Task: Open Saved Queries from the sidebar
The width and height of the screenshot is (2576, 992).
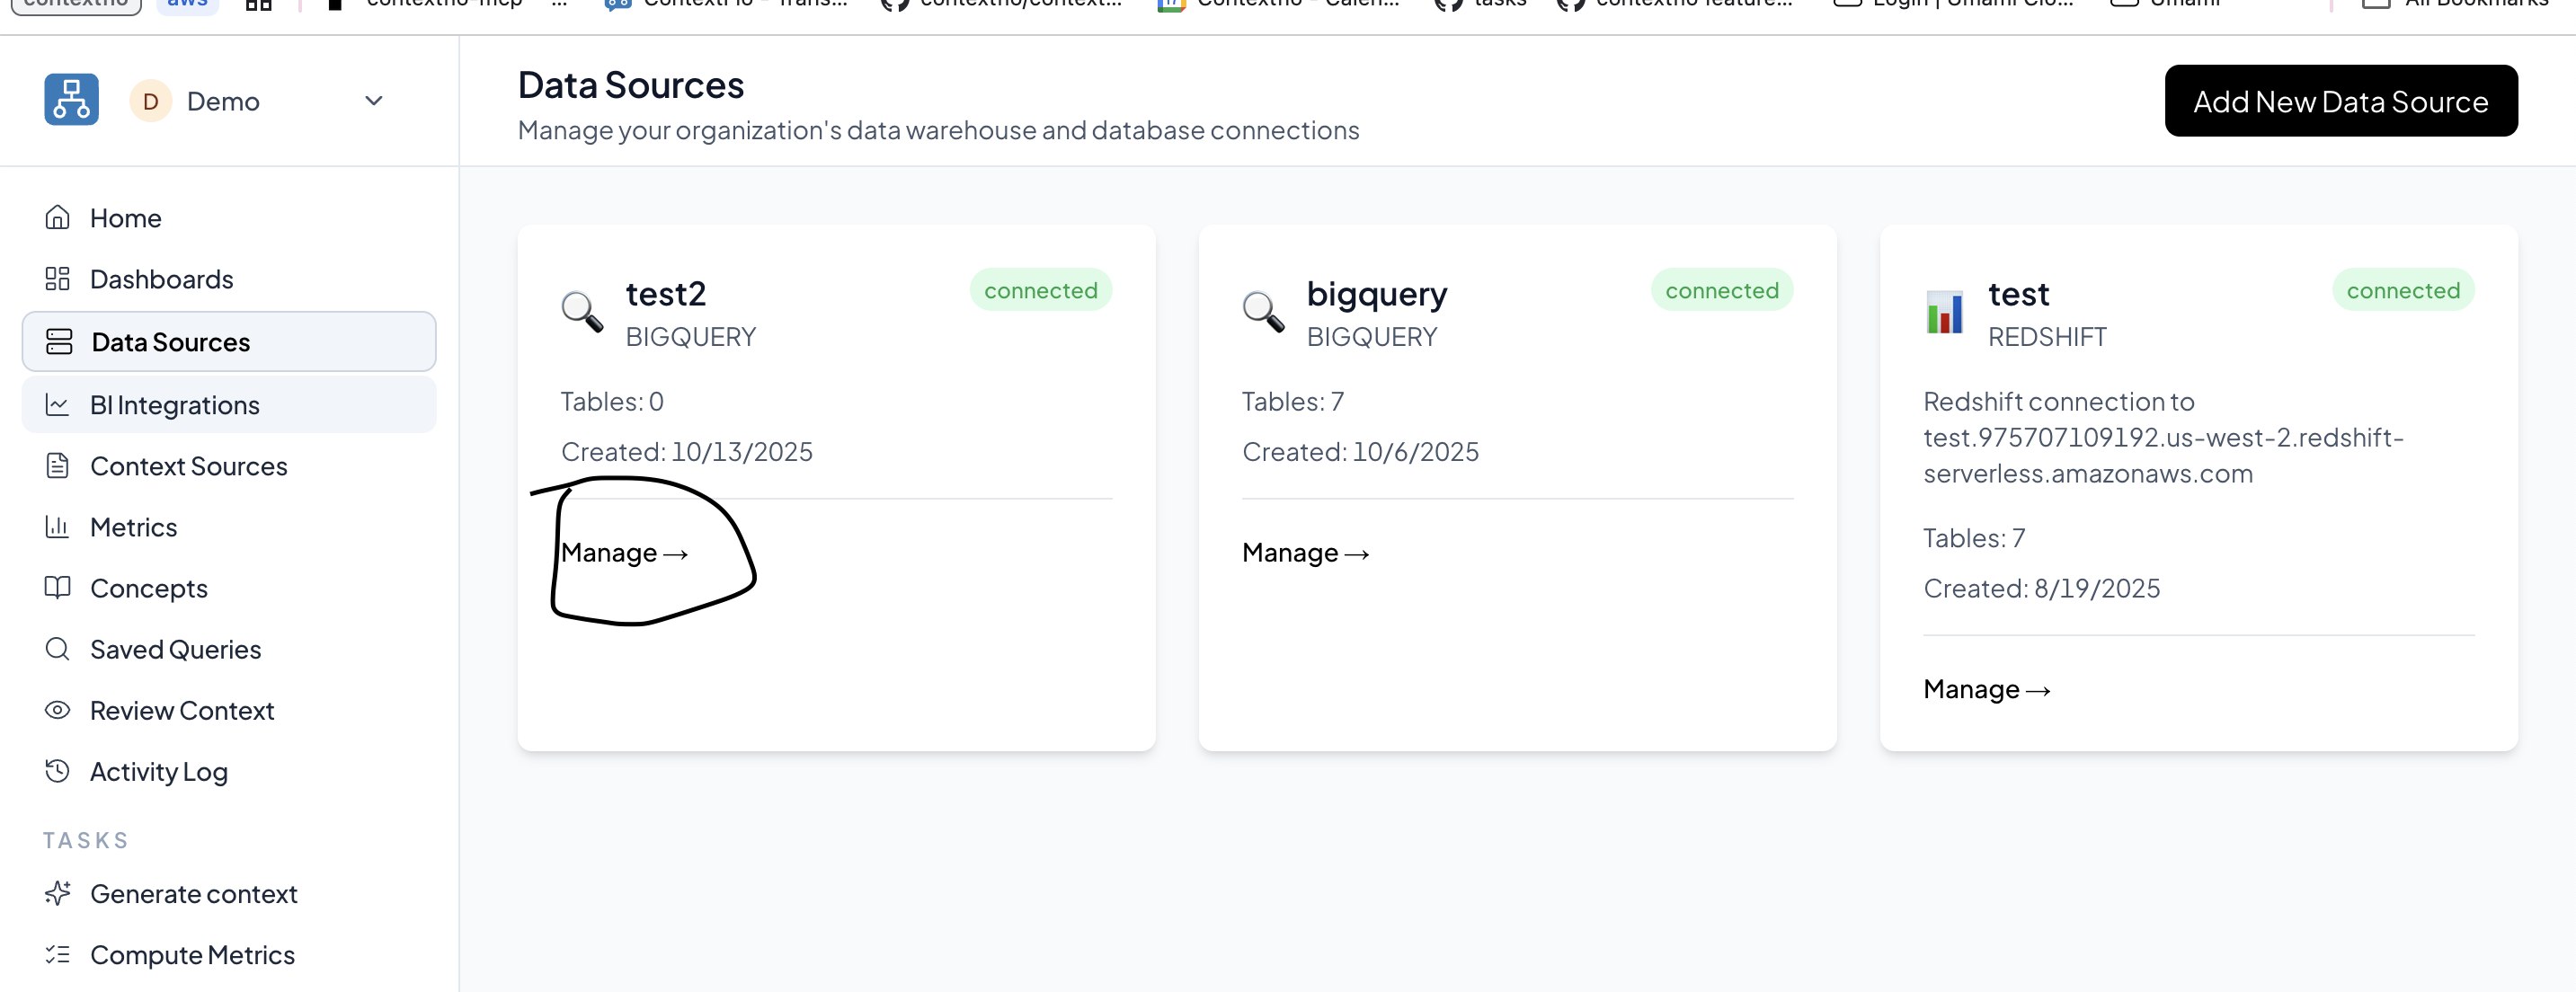Action: [x=175, y=649]
